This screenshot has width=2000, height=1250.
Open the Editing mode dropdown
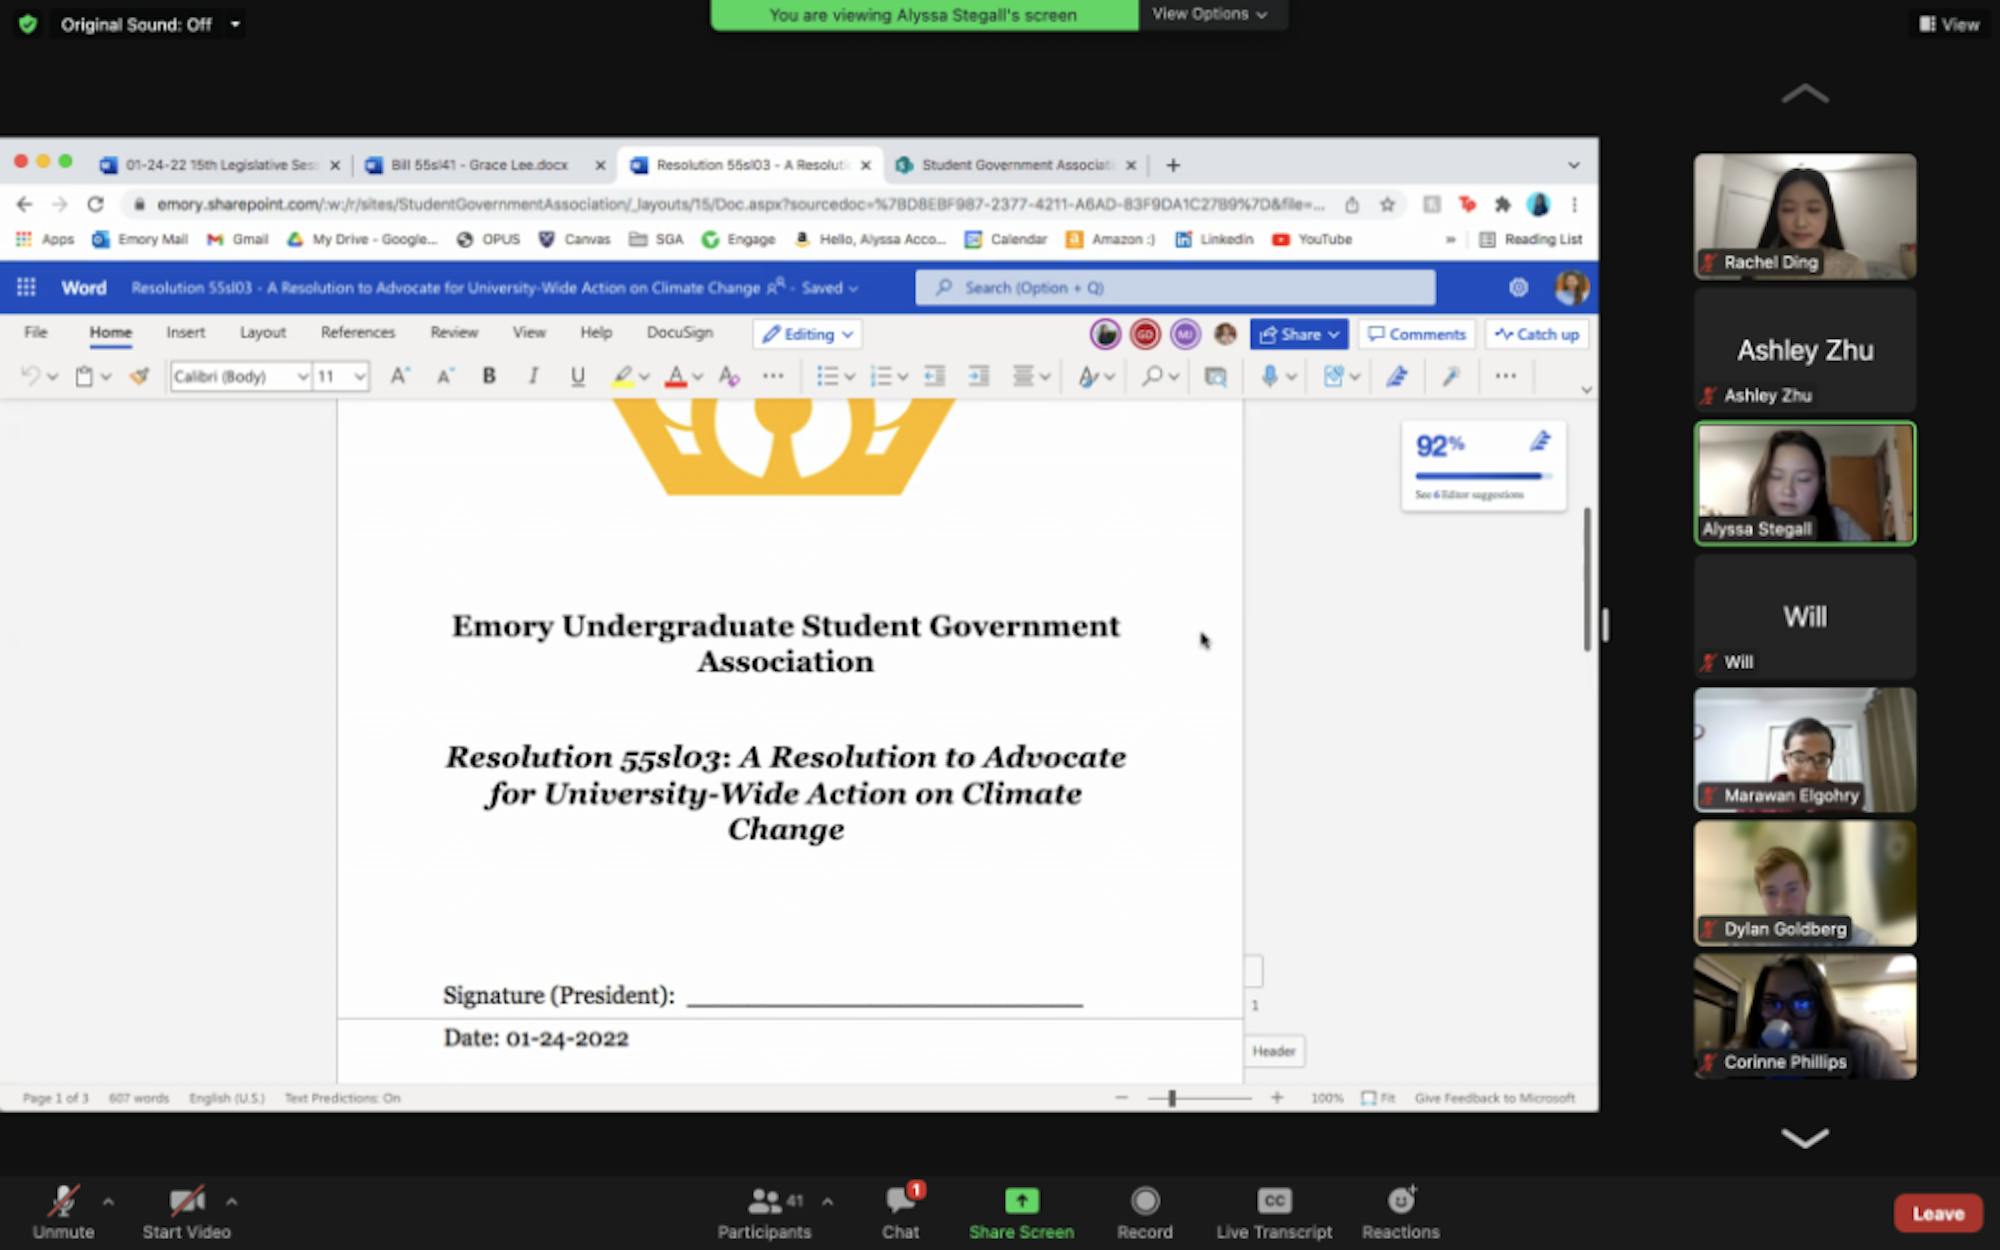pos(807,334)
